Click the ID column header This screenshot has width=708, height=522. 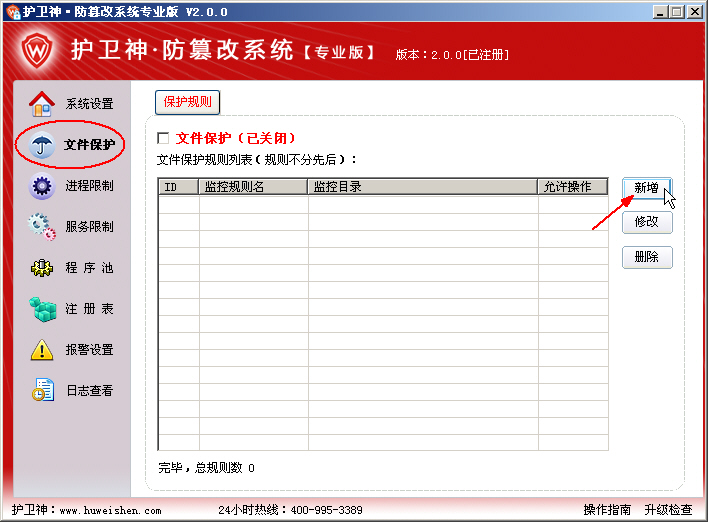point(178,186)
